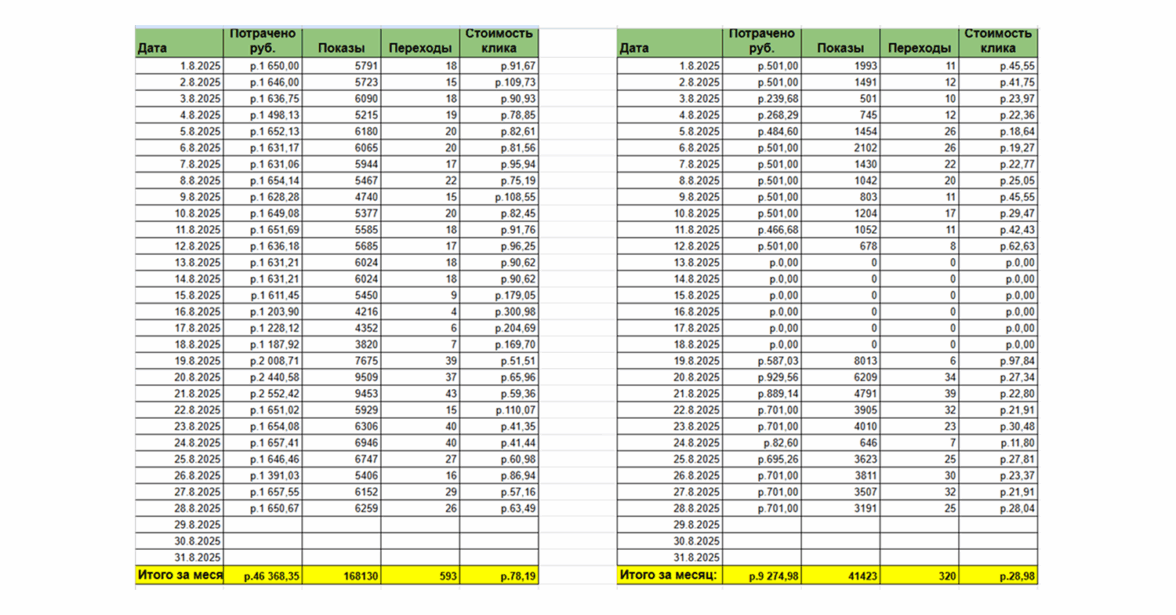The height and width of the screenshot is (615, 1176).
Task: Click the cell "р.889,14"
Action: click(761, 394)
